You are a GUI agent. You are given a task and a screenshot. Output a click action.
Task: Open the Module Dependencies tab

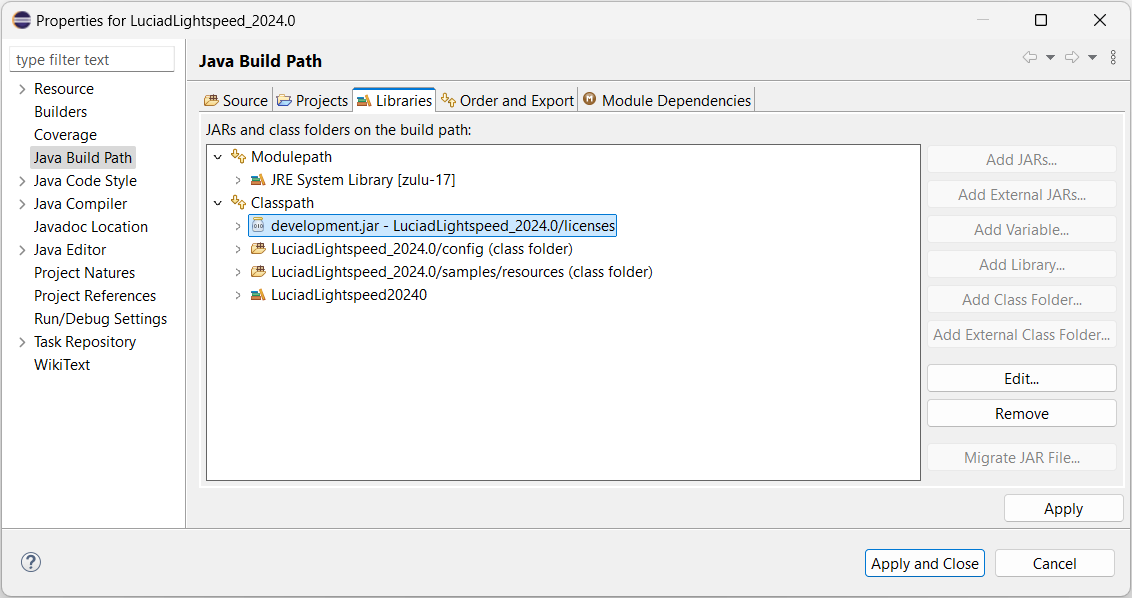(667, 100)
